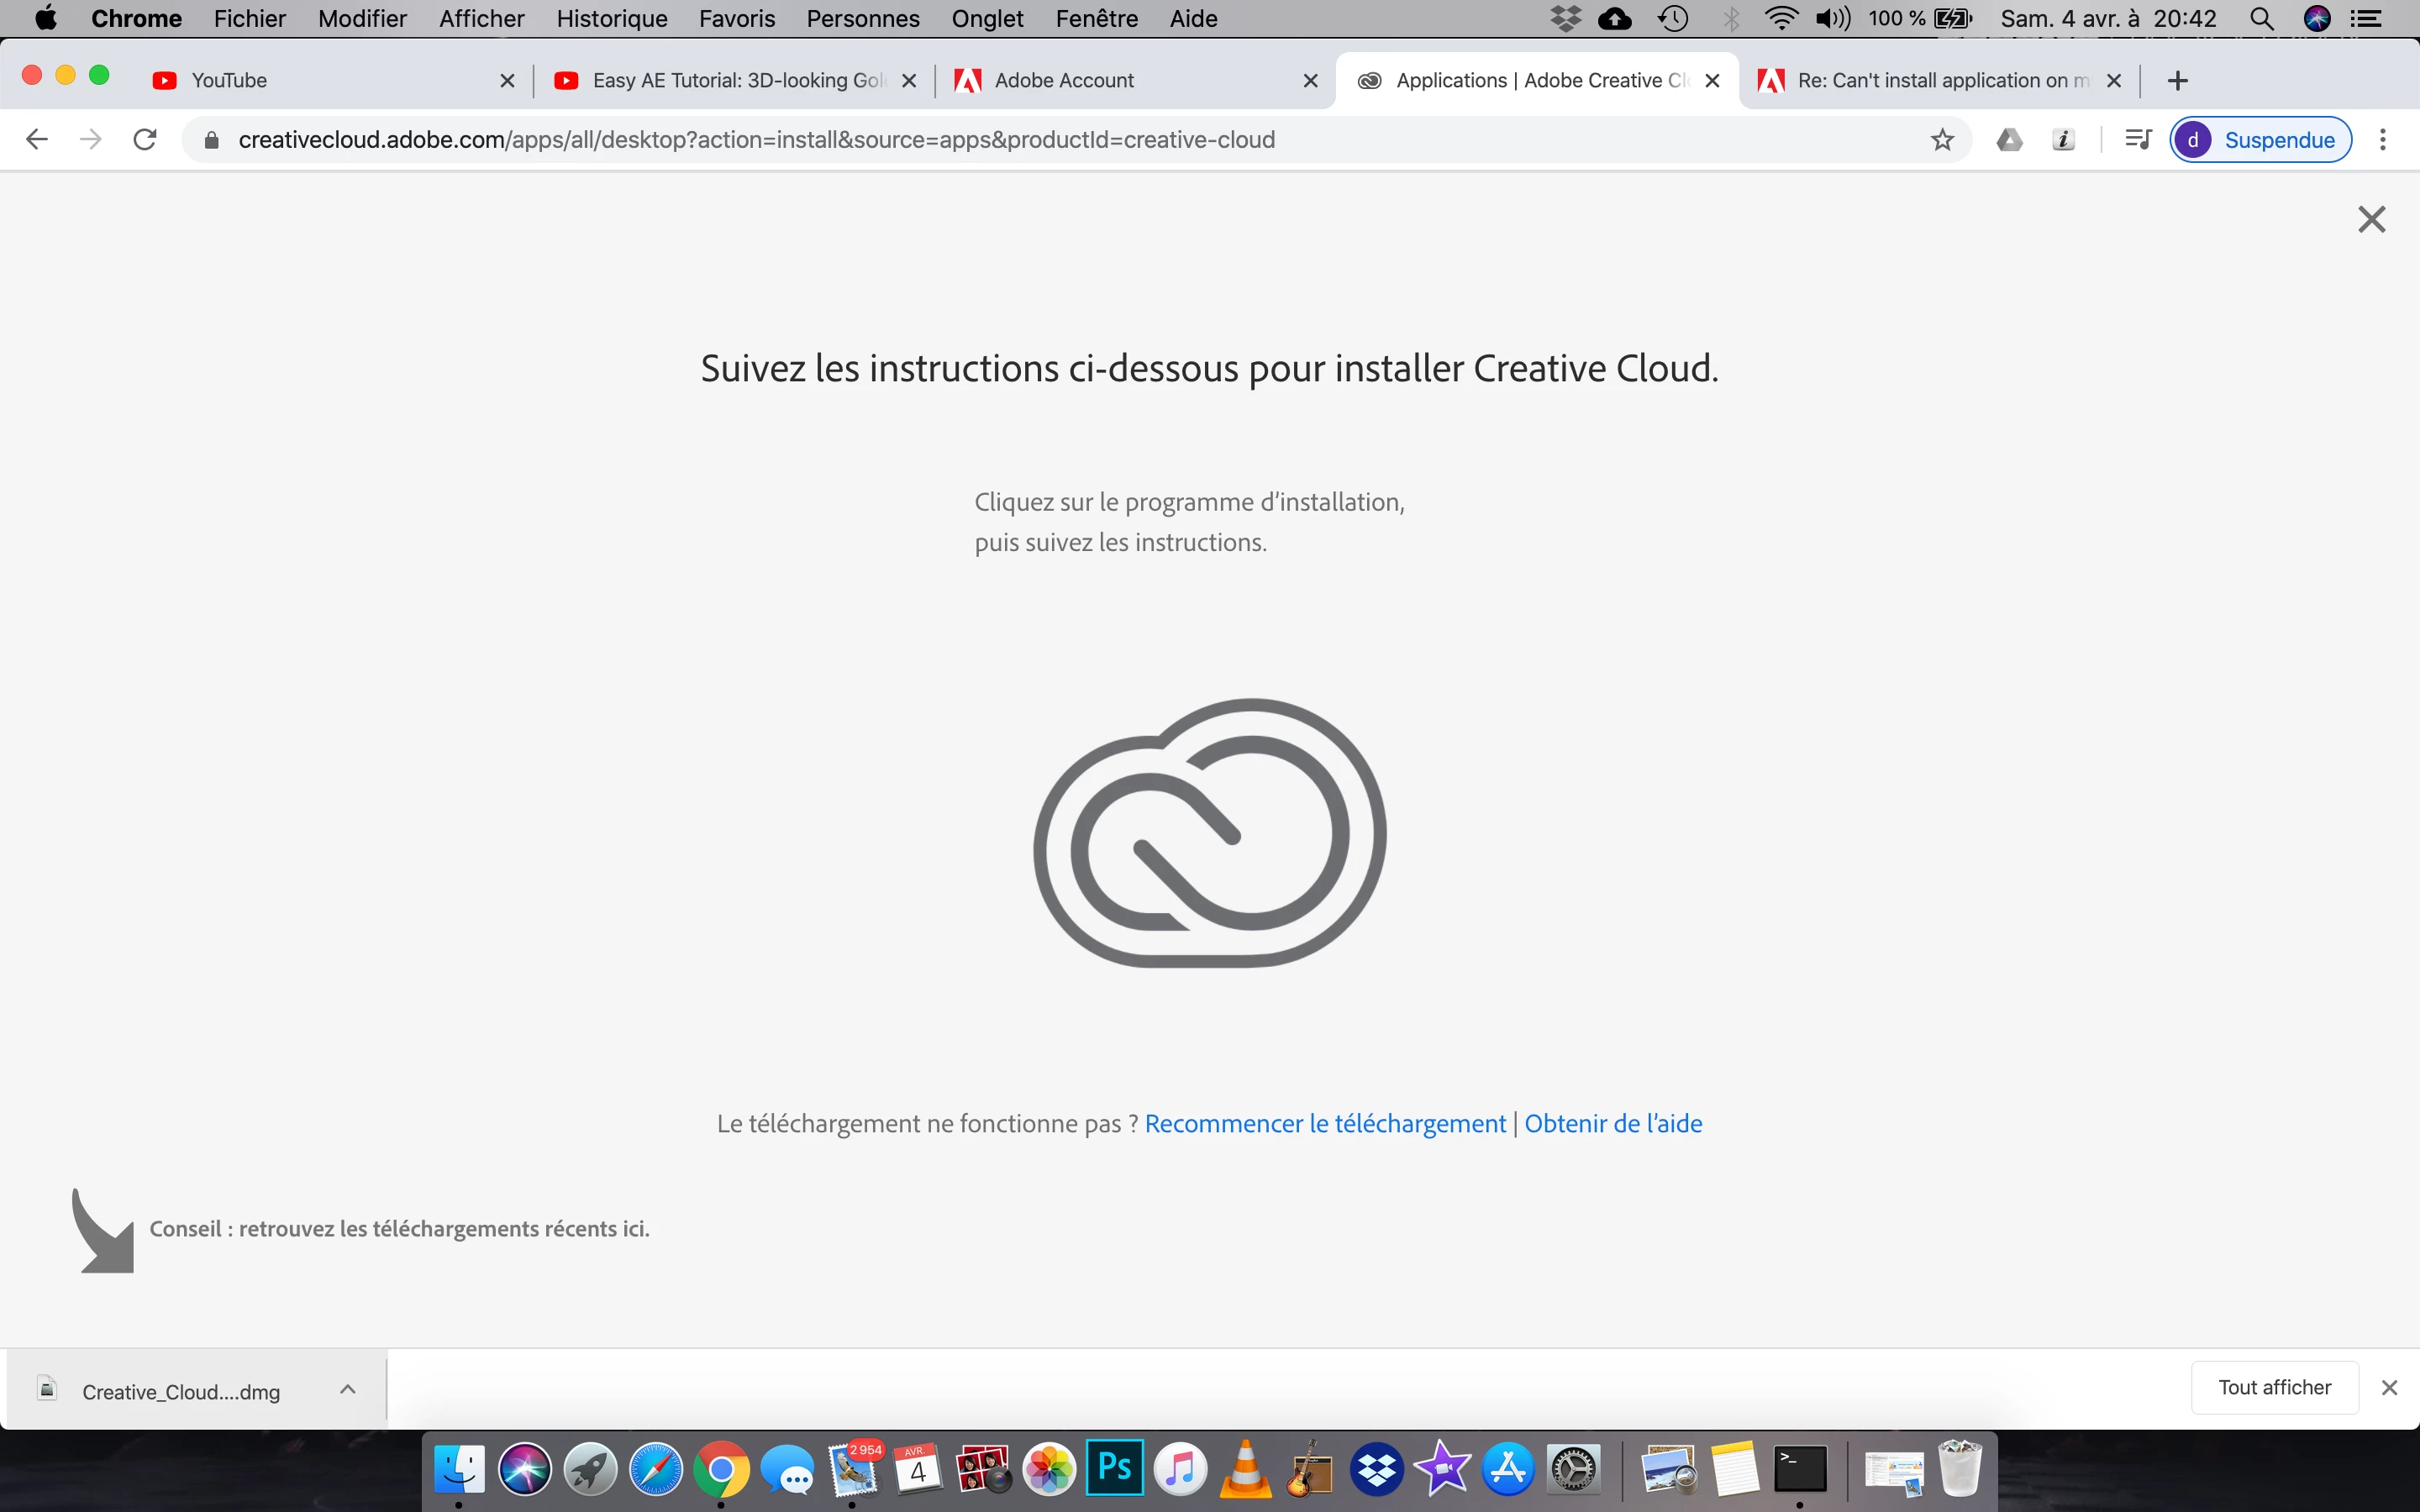This screenshot has height=1512, width=2420.
Task: Open the Creative_Cloud dmg downloaded file
Action: click(180, 1391)
